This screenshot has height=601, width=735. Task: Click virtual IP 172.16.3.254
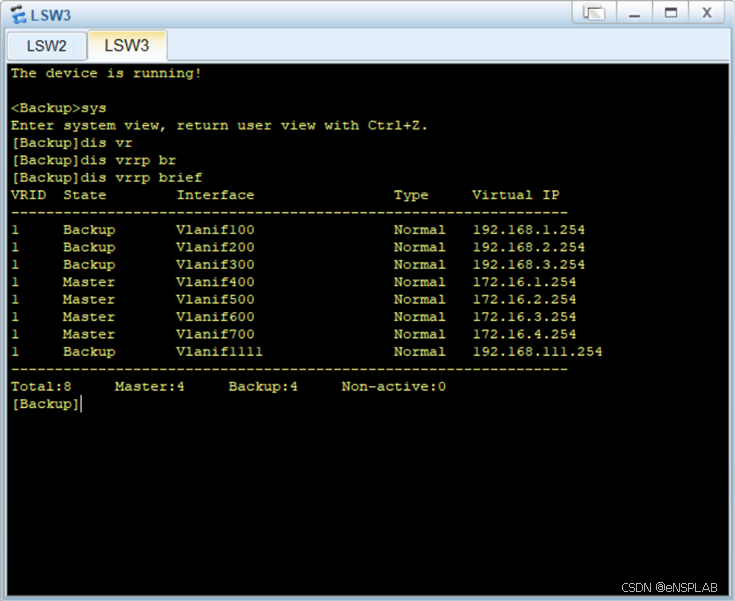pyautogui.click(x=525, y=317)
